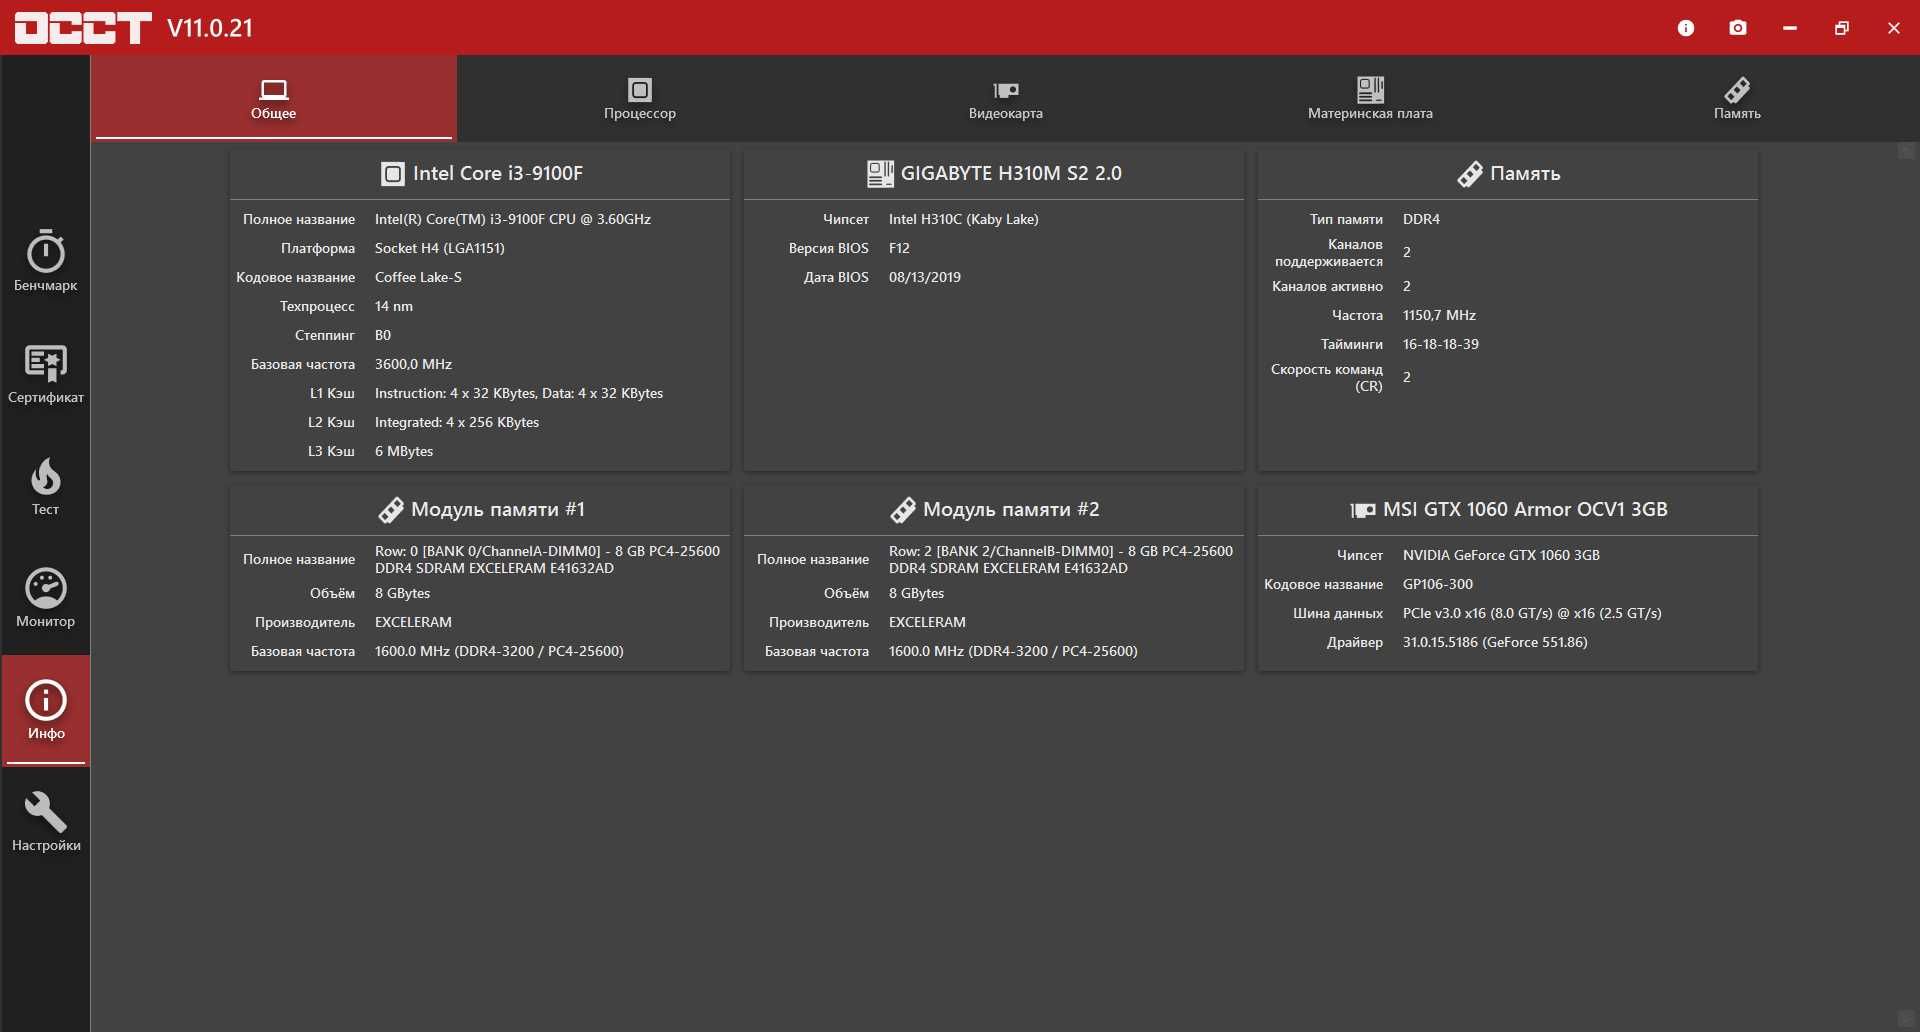Image resolution: width=1920 pixels, height=1032 pixels.
Task: Click the V11.0.21 version label
Action: [210, 28]
